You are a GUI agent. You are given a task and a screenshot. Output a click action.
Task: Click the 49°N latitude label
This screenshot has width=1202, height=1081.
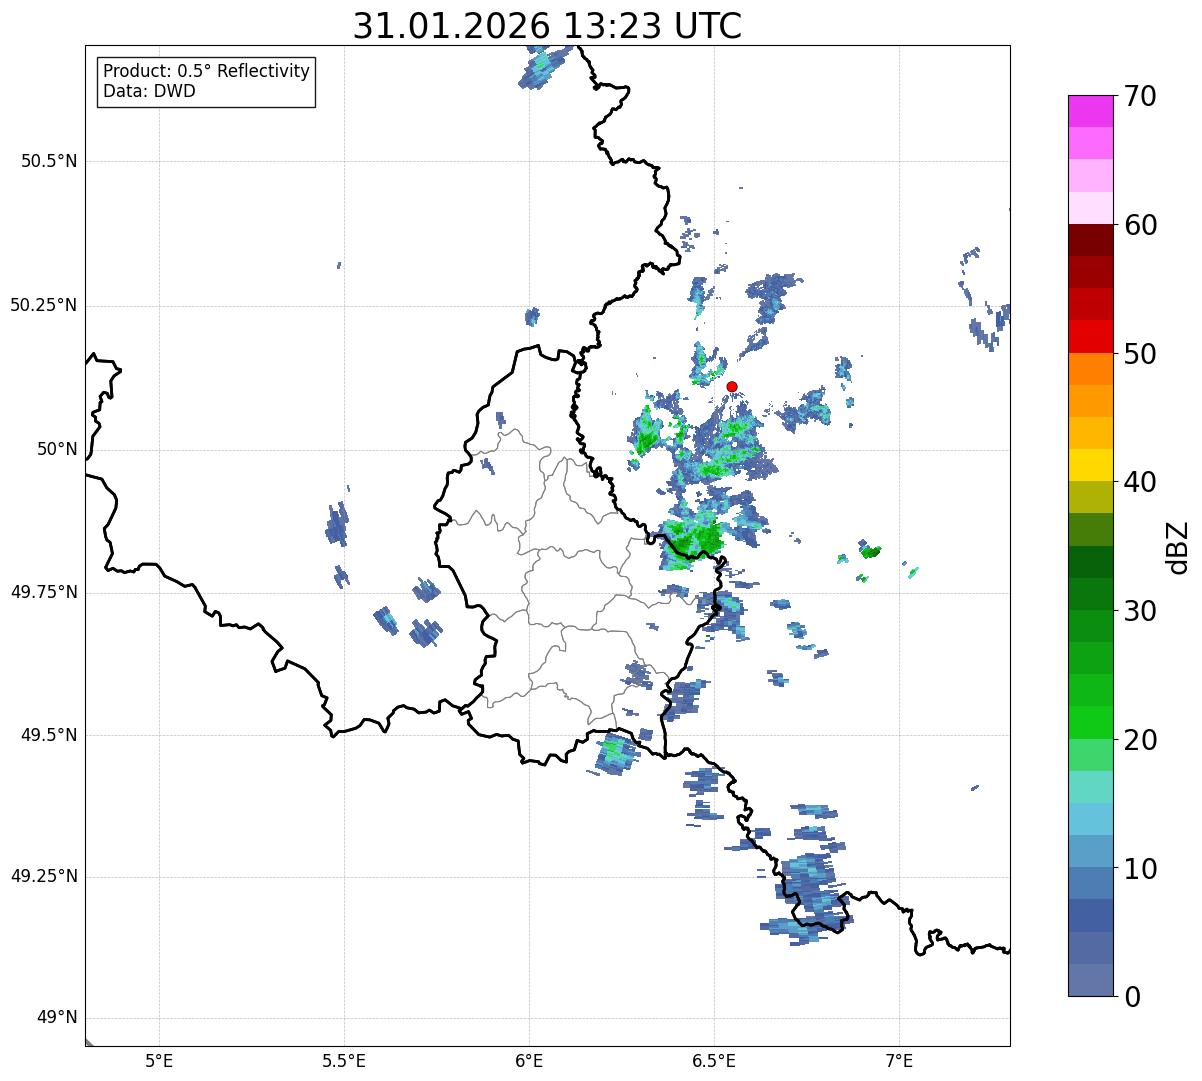click(x=57, y=1018)
